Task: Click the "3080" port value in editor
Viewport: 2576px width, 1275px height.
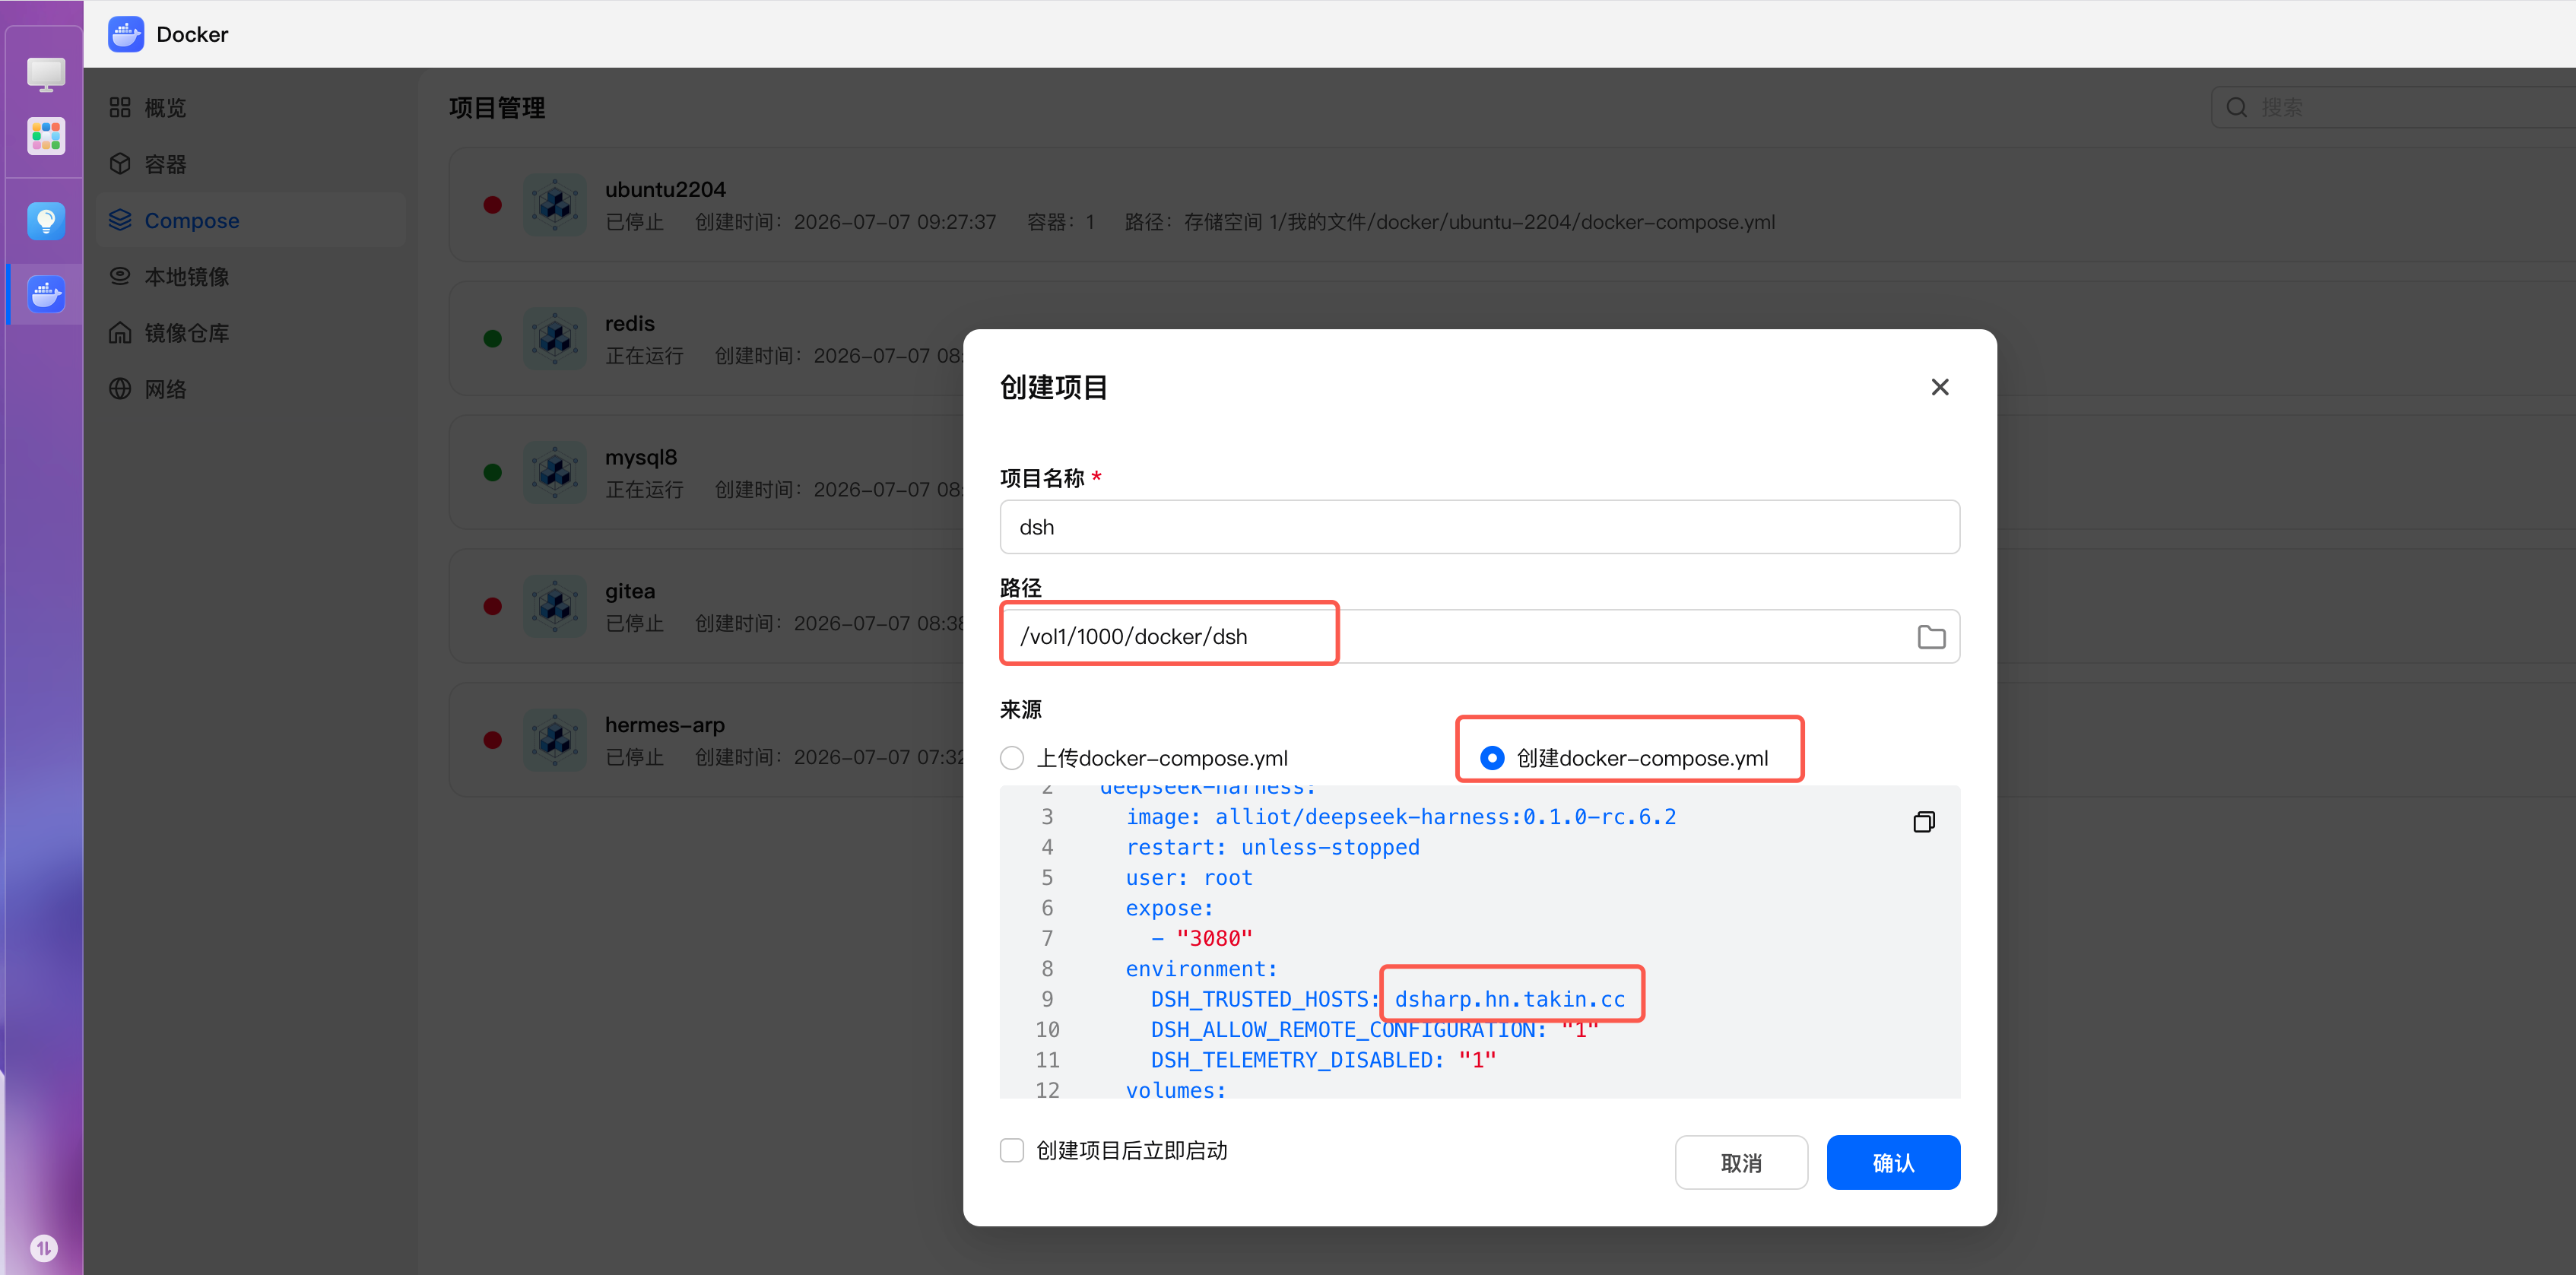Action: 1214,938
